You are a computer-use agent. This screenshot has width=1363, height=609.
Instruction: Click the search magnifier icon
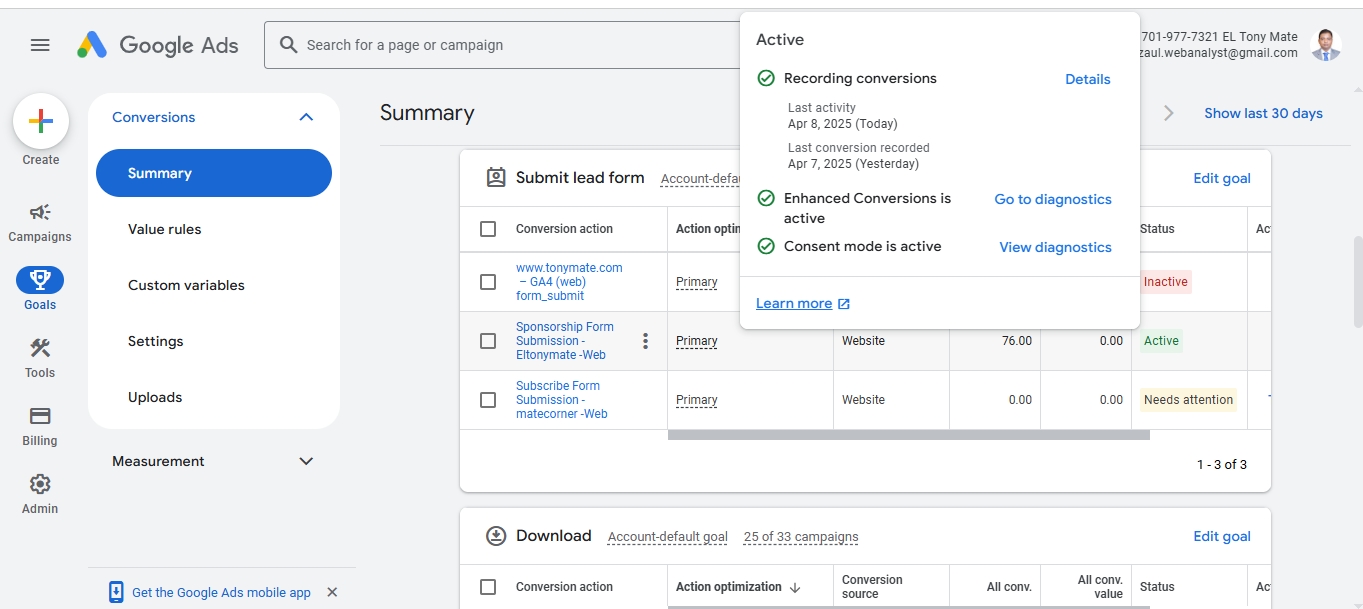[289, 45]
